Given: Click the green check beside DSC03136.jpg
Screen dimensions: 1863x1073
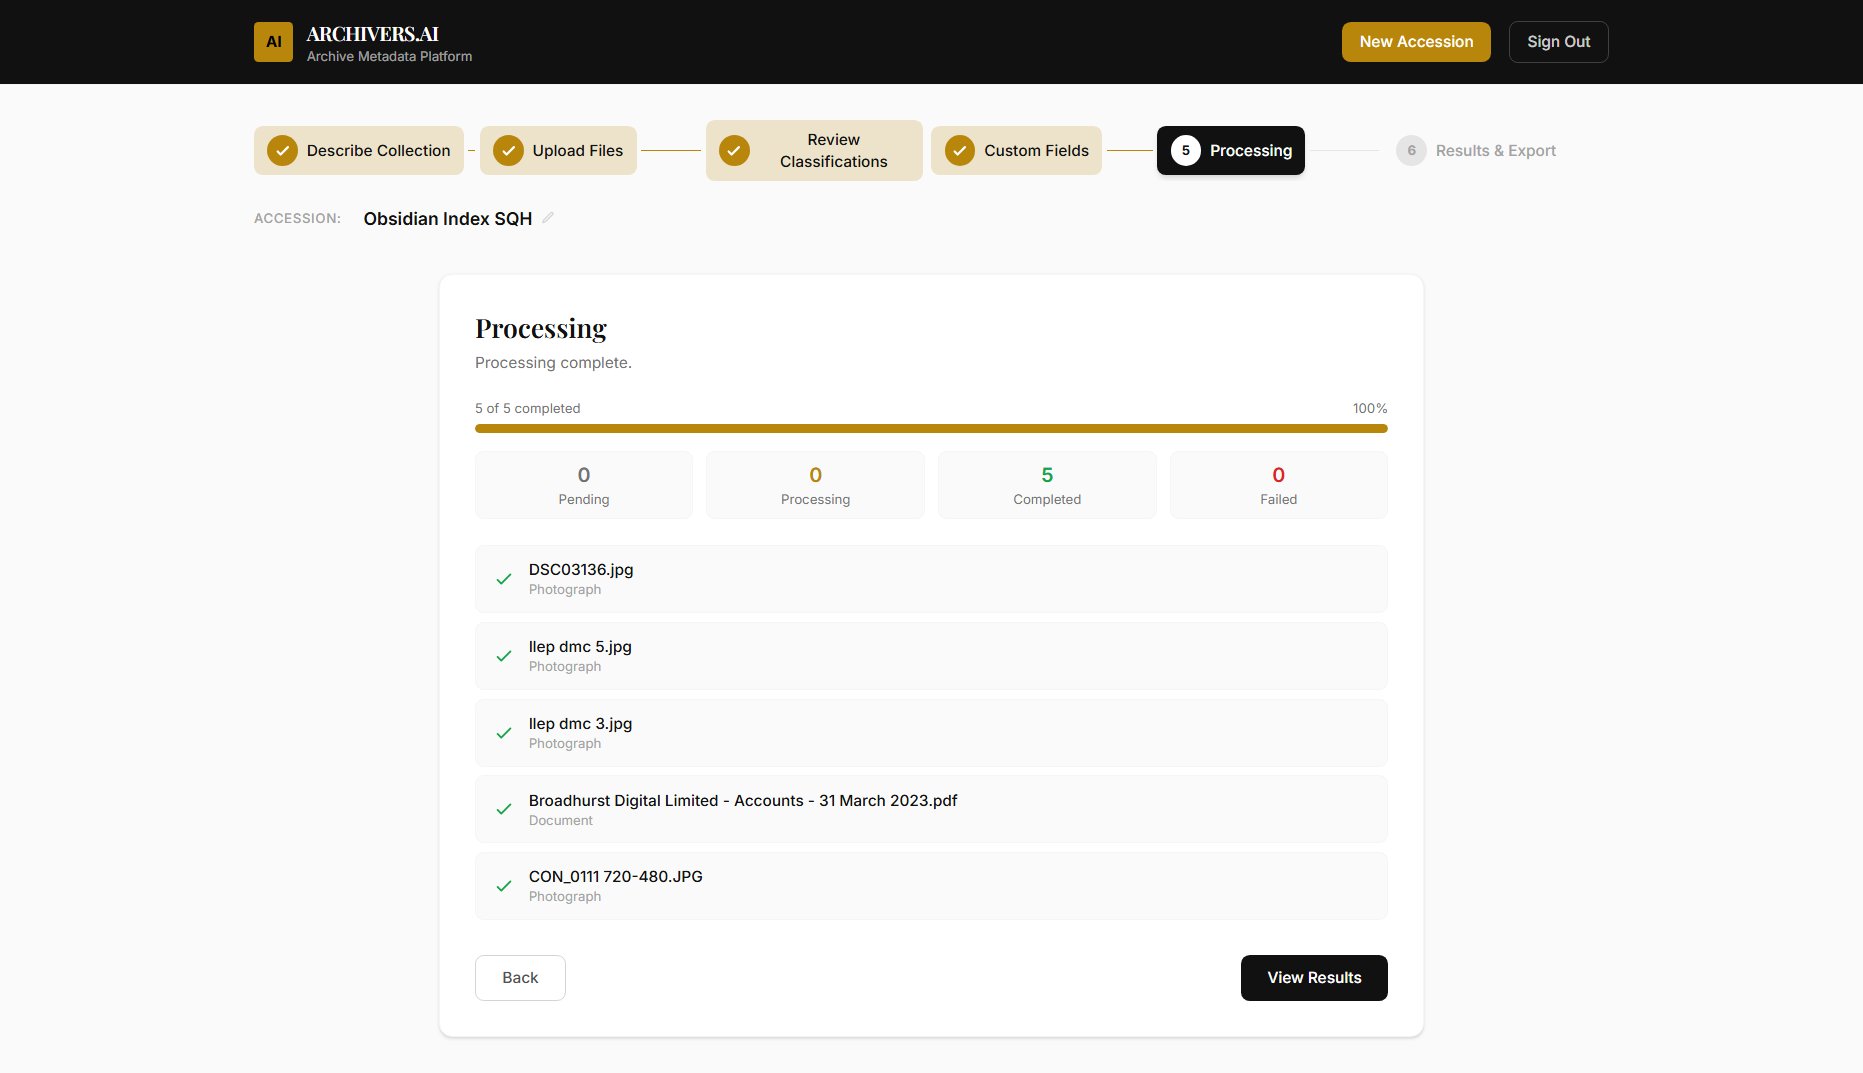Looking at the screenshot, I should coord(503,579).
